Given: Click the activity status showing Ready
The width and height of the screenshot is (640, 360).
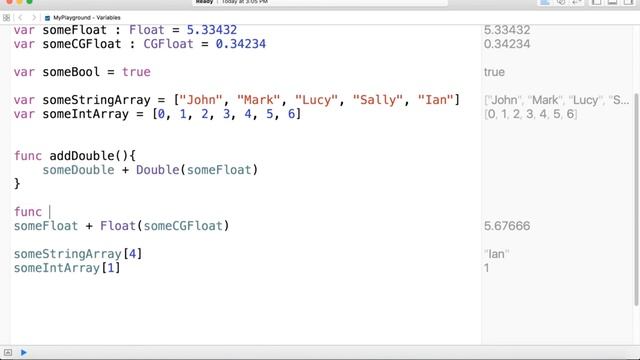Looking at the screenshot, I should (x=204, y=2).
